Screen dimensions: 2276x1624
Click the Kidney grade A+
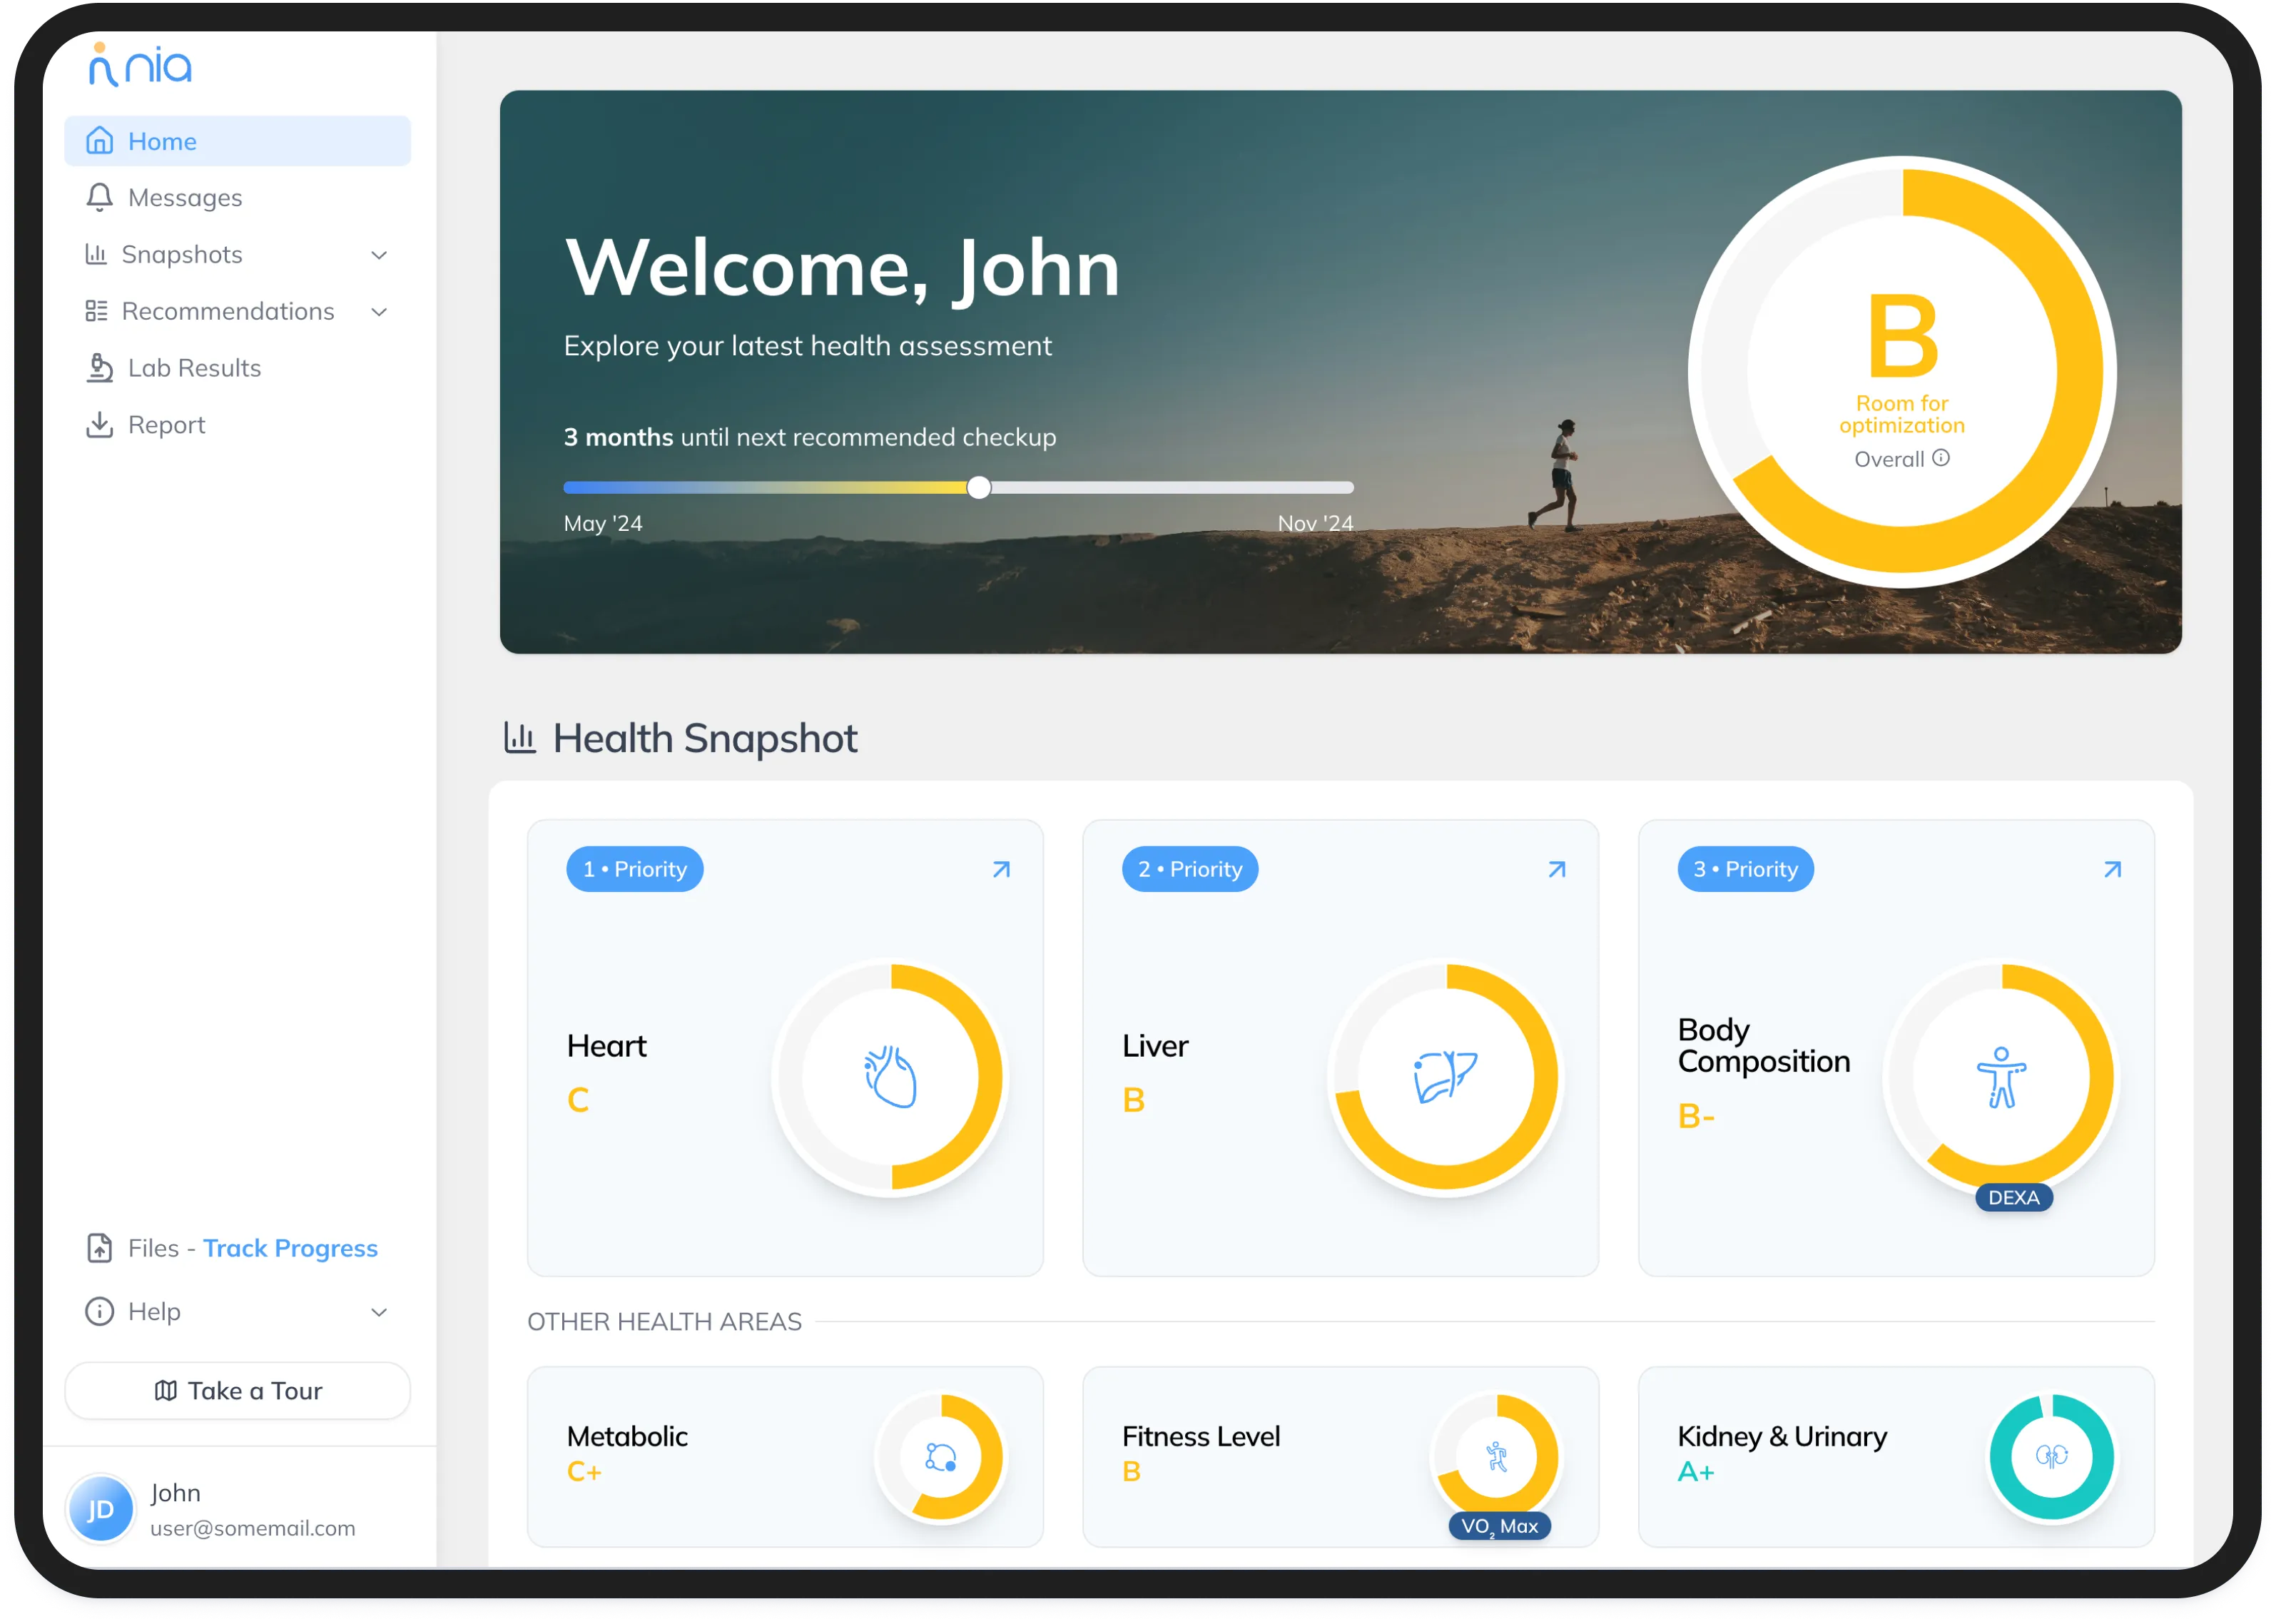pos(1697,1472)
